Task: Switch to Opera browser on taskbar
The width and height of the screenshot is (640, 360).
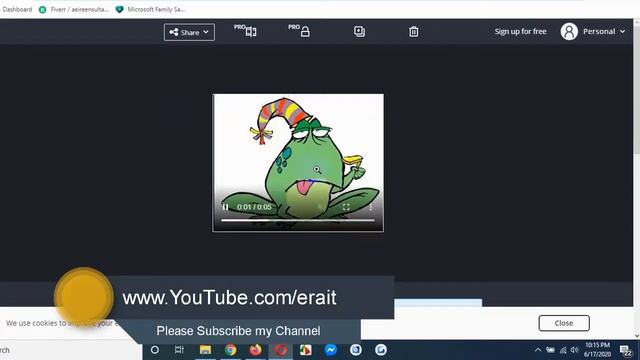Action: pyautogui.click(x=281, y=350)
